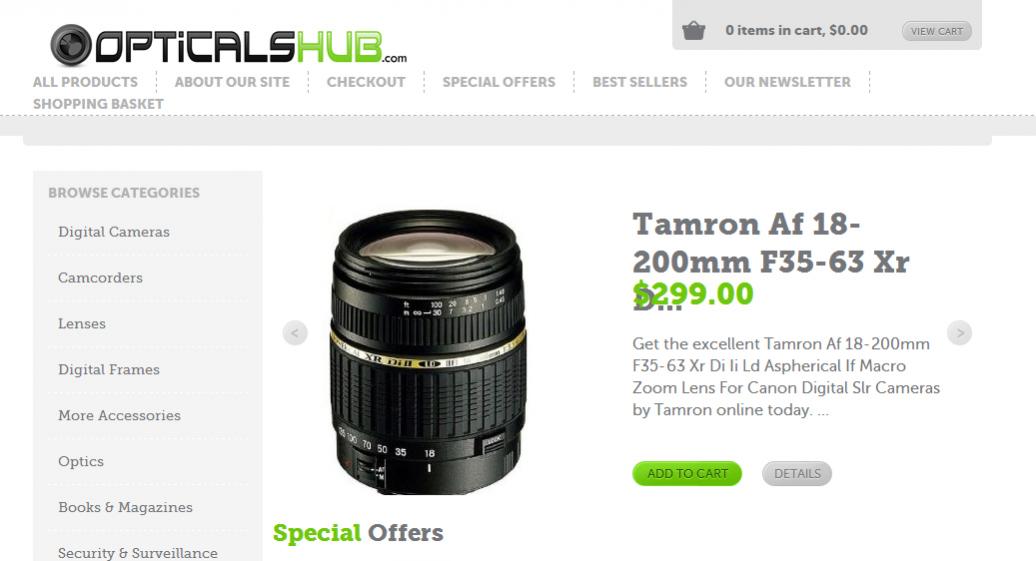
Task: Select the Camcorders category
Action: pos(100,278)
